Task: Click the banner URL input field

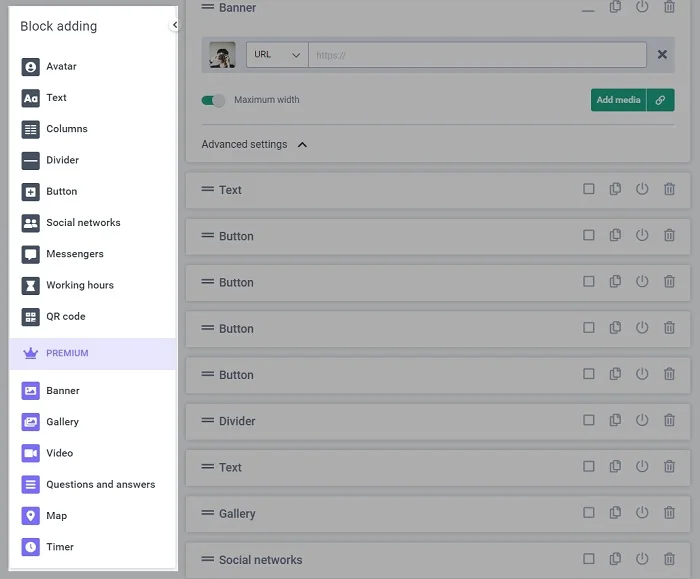Action: pos(477,55)
